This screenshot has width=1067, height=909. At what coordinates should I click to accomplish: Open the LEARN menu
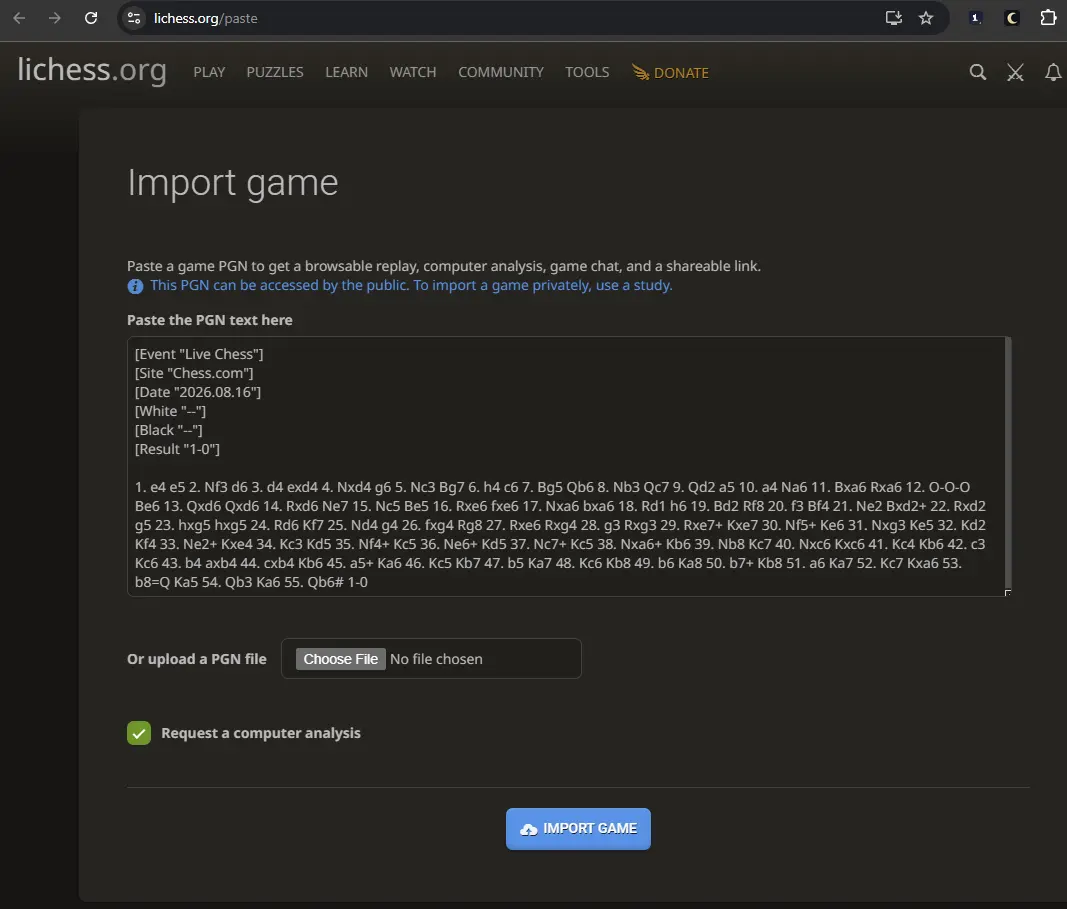click(346, 72)
